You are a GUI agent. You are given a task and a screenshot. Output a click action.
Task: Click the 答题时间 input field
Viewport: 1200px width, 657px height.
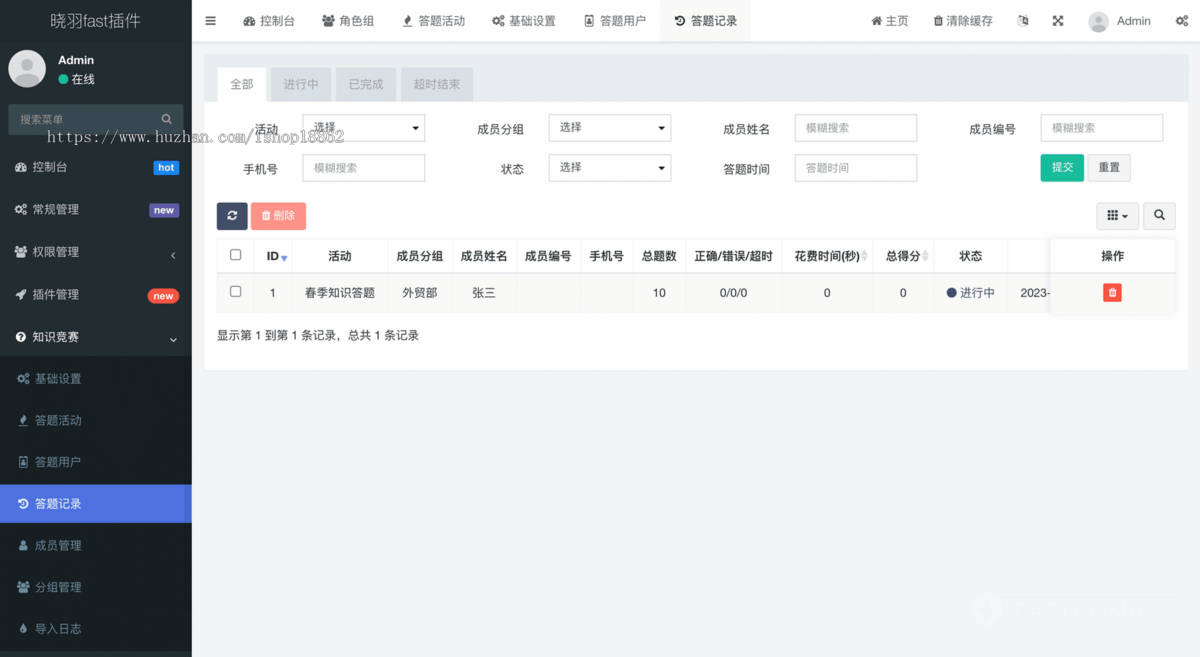point(855,167)
